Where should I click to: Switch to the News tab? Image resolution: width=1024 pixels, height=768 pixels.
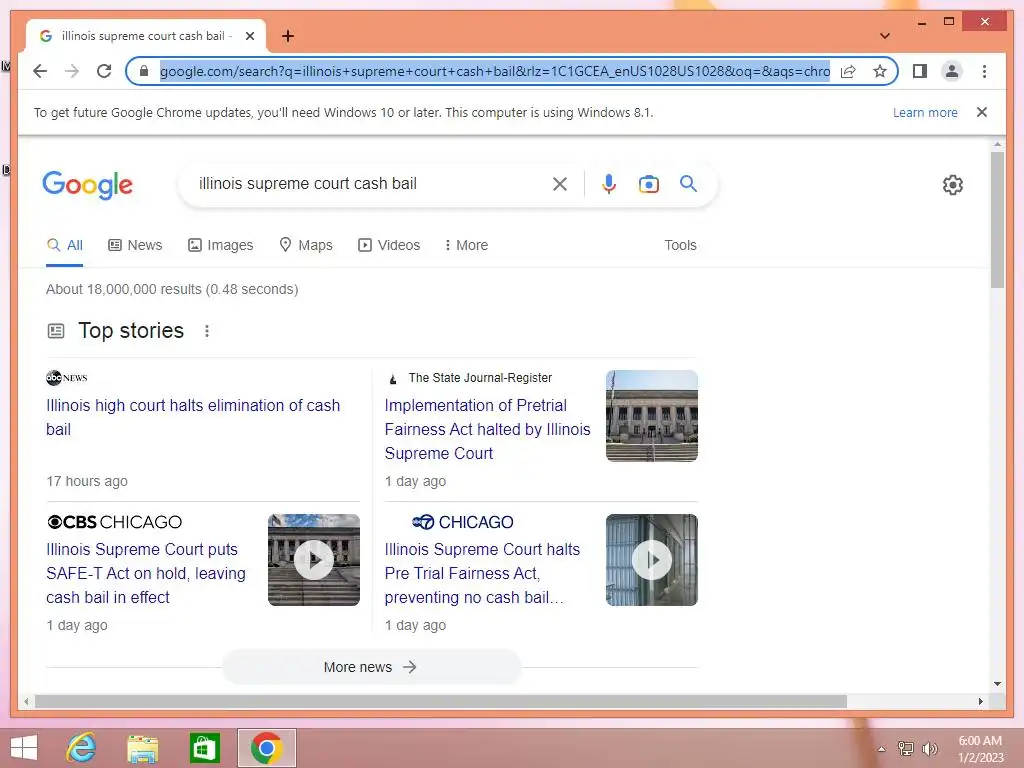135,246
